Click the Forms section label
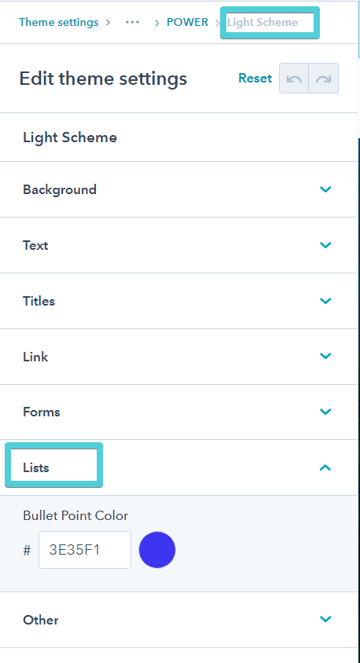 [x=41, y=412]
